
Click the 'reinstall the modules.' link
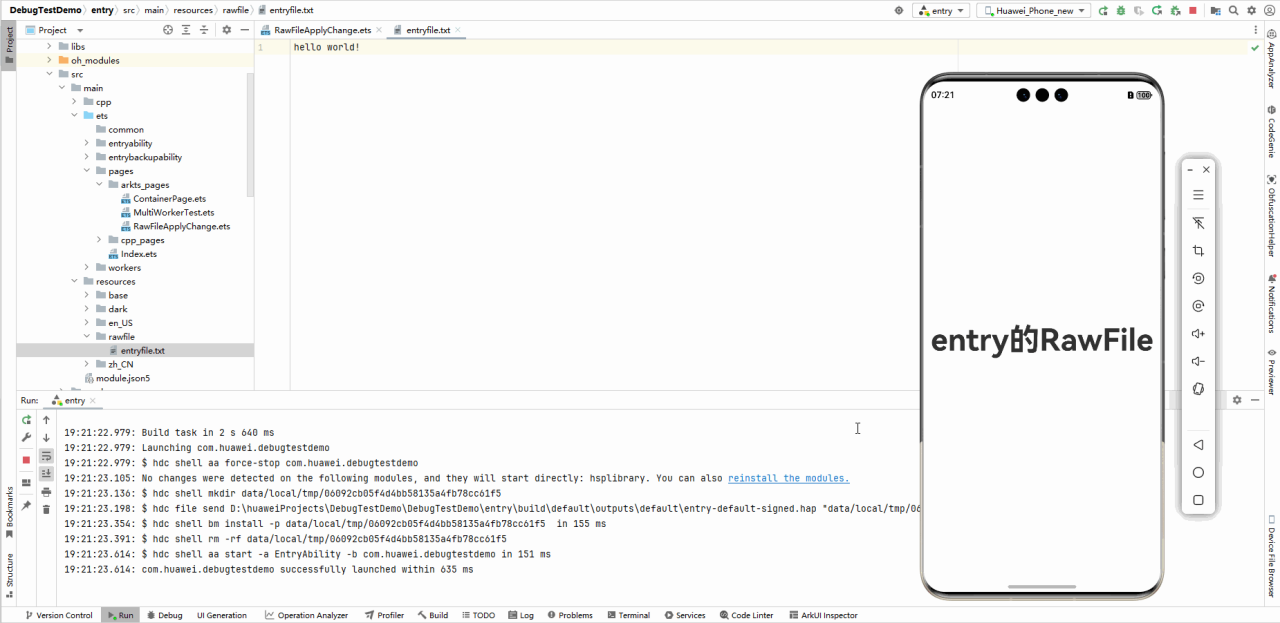click(x=788, y=478)
